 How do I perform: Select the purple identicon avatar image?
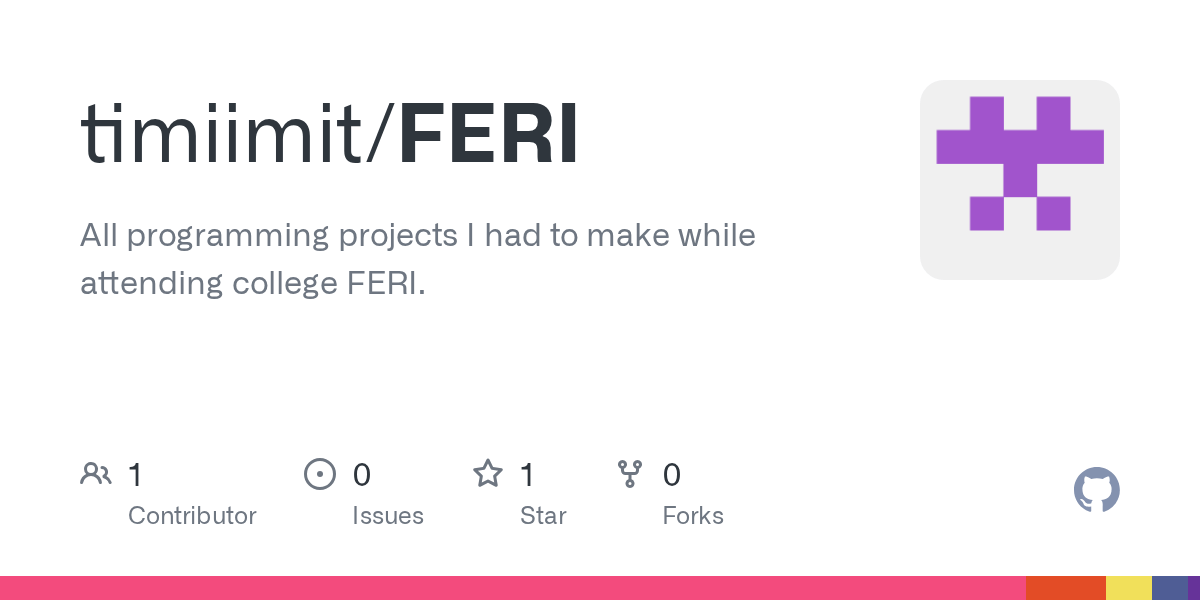[1020, 180]
